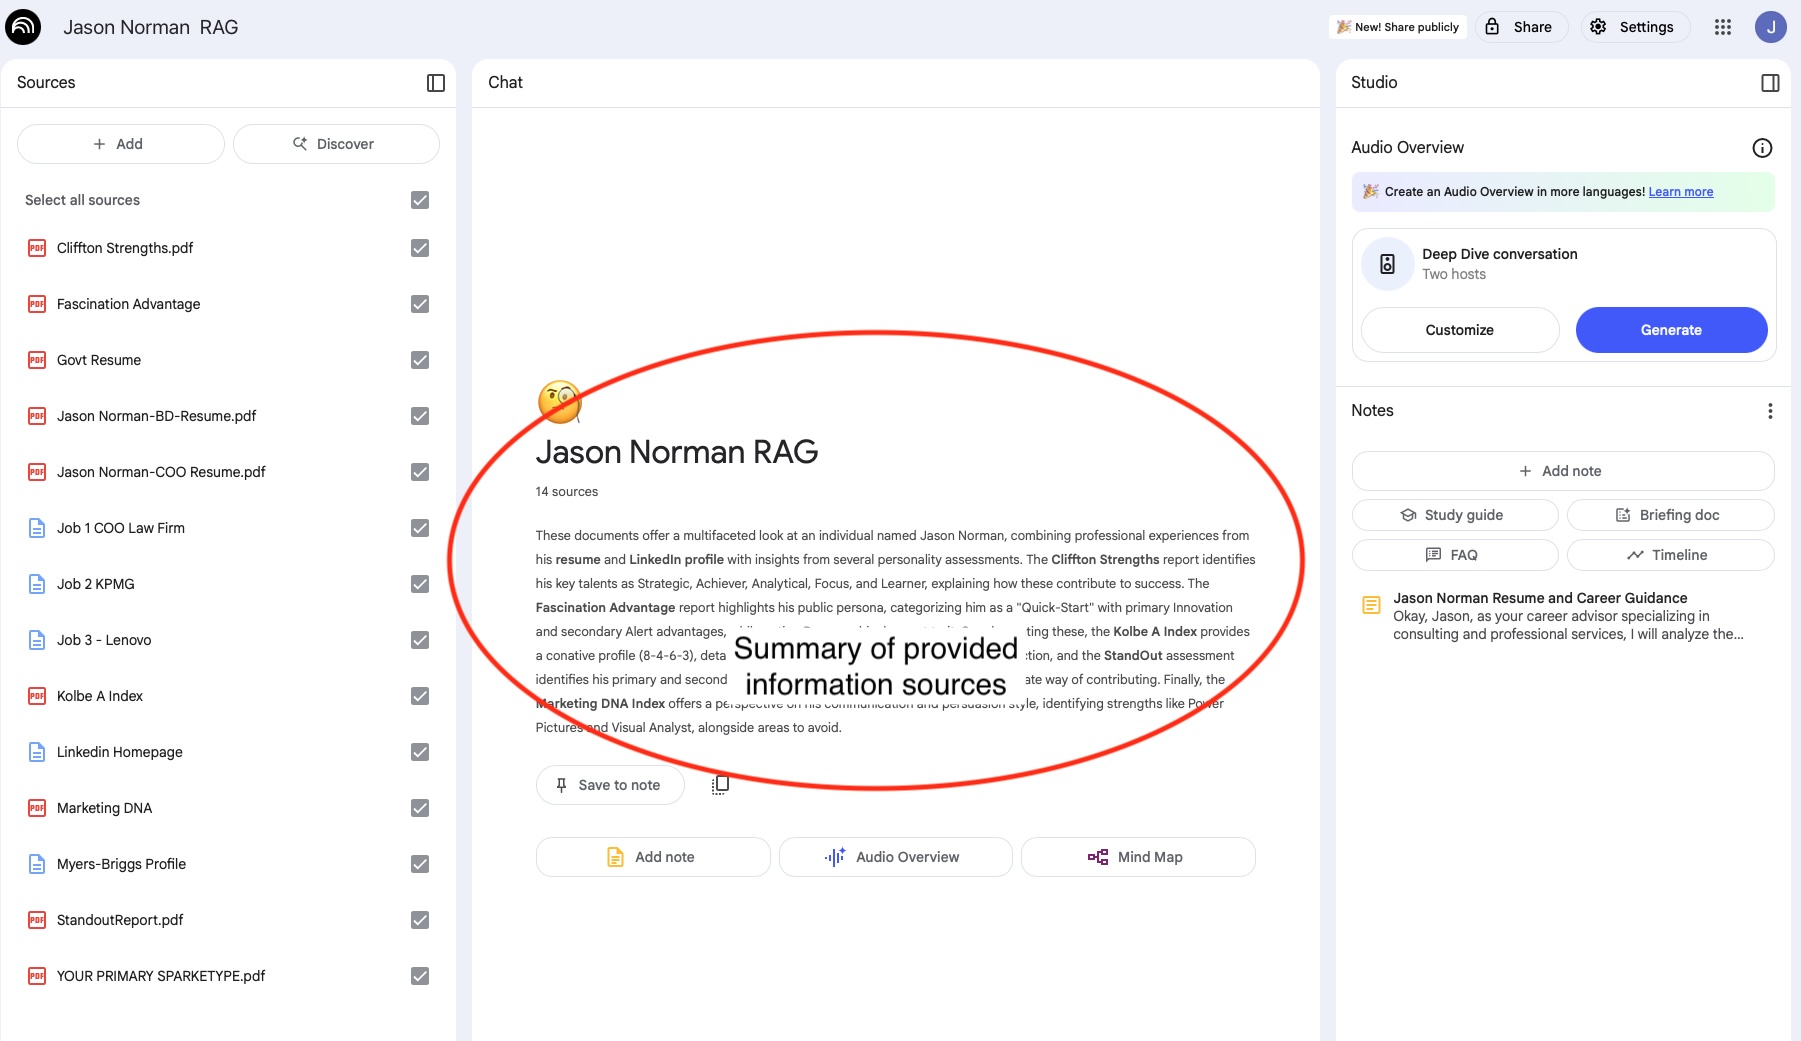Open Mind Map button
Image resolution: width=1801 pixels, height=1041 pixels.
point(1138,857)
